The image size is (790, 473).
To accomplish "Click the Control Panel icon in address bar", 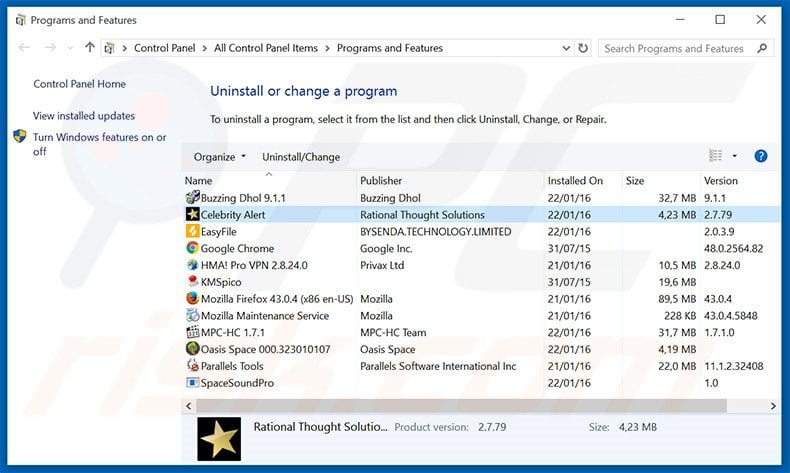I will click(x=109, y=48).
